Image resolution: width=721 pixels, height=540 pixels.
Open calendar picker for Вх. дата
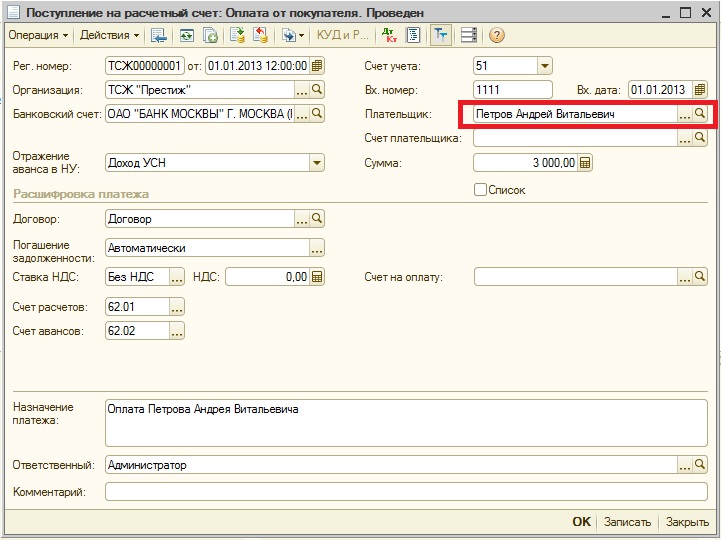[x=701, y=90]
